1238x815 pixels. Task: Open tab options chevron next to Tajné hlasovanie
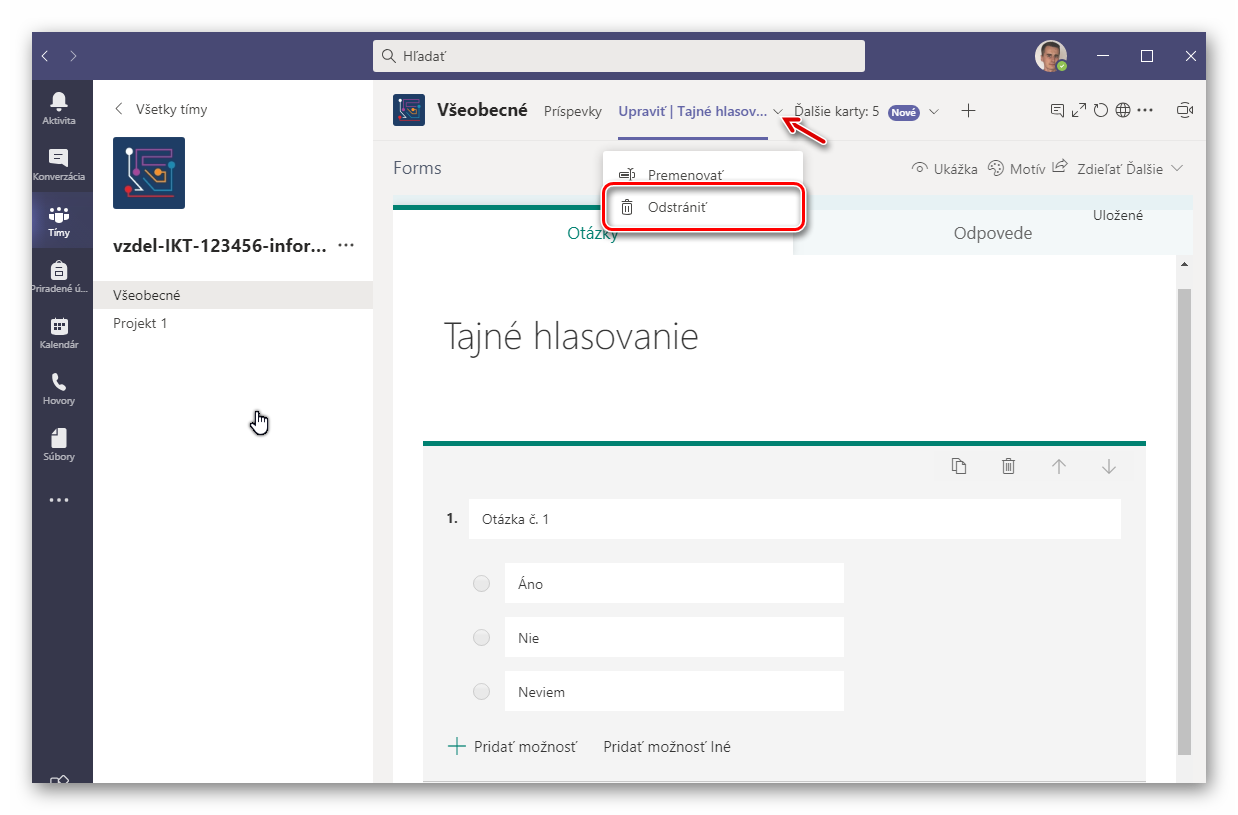click(778, 112)
